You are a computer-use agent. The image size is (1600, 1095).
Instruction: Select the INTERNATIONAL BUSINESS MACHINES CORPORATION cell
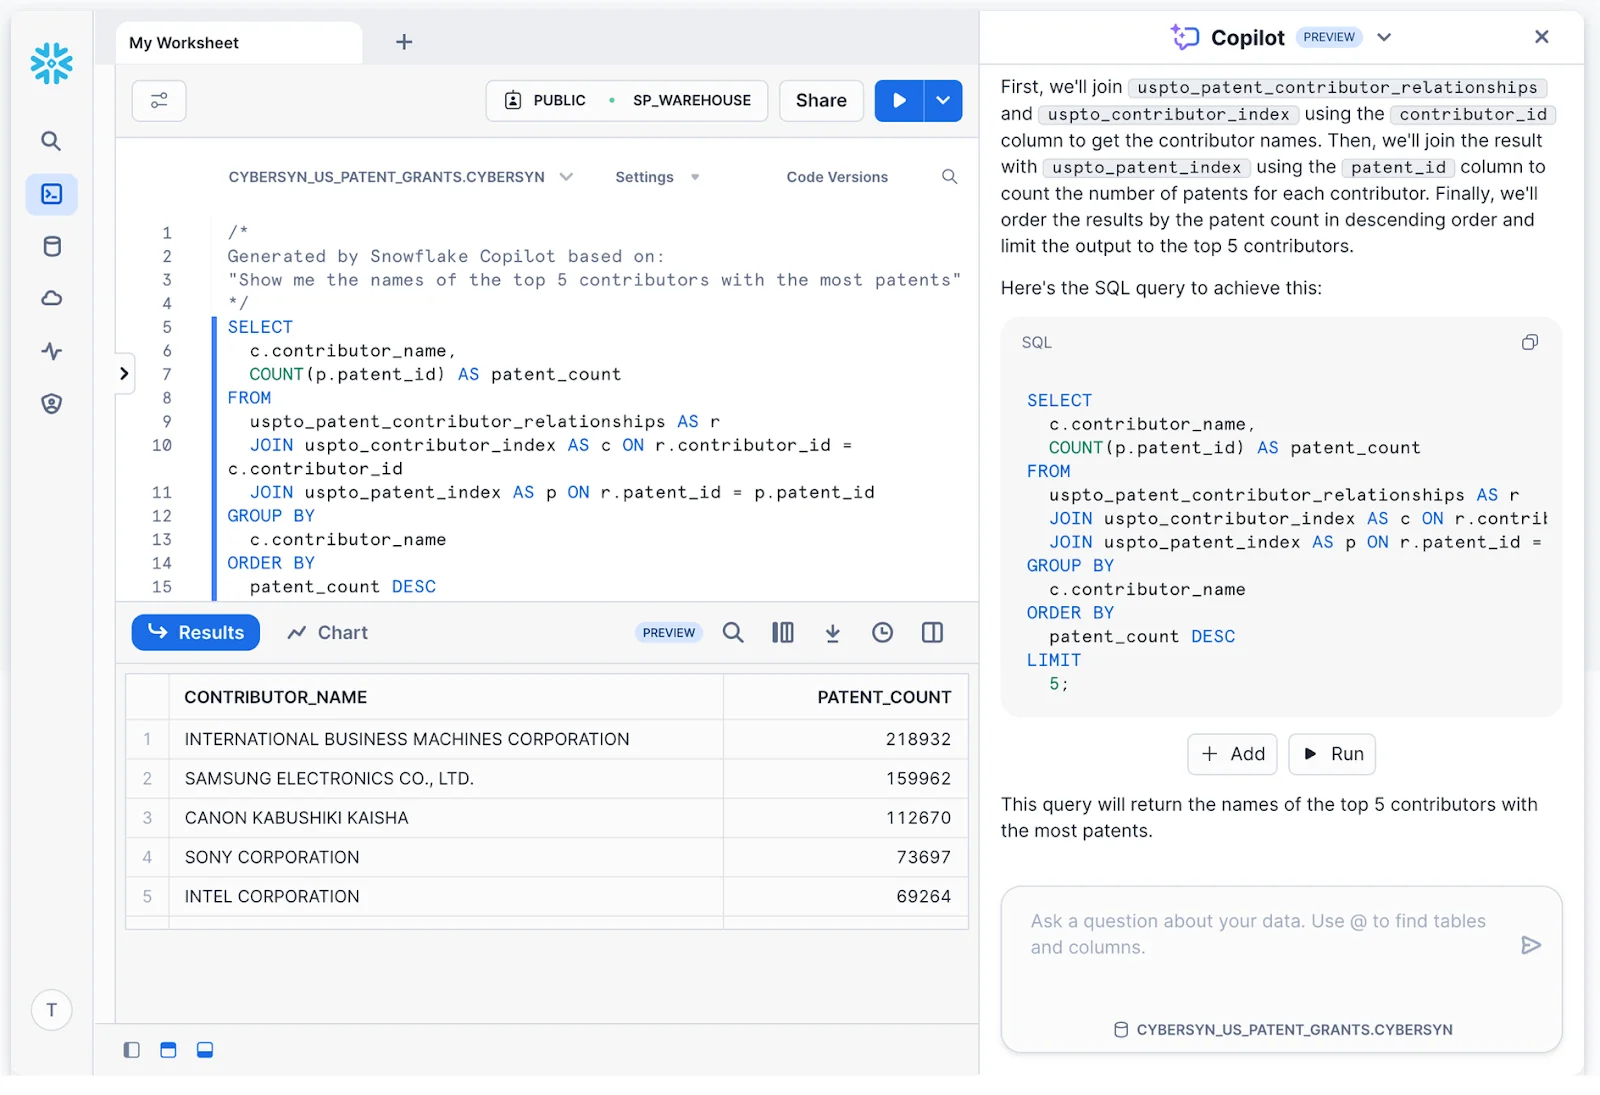446,739
